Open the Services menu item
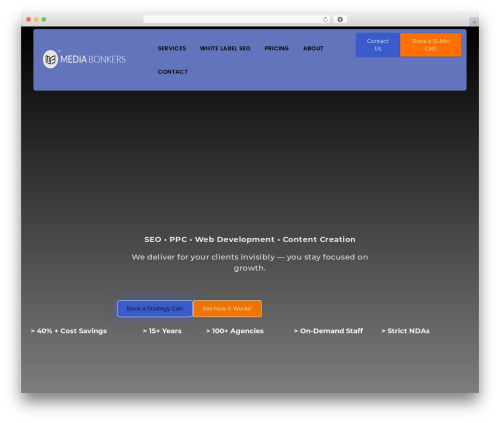 click(172, 48)
